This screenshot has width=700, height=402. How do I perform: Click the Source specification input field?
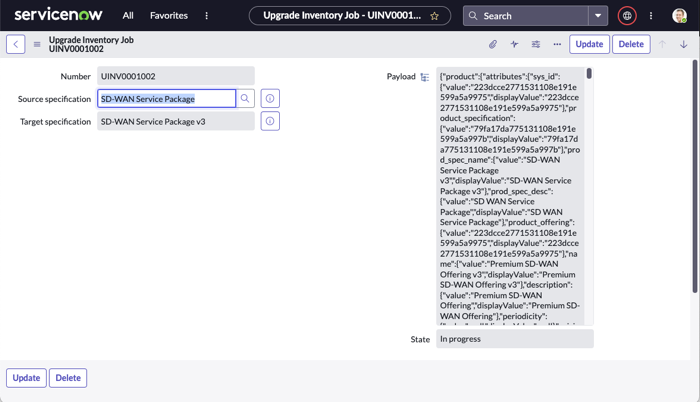[x=167, y=99]
